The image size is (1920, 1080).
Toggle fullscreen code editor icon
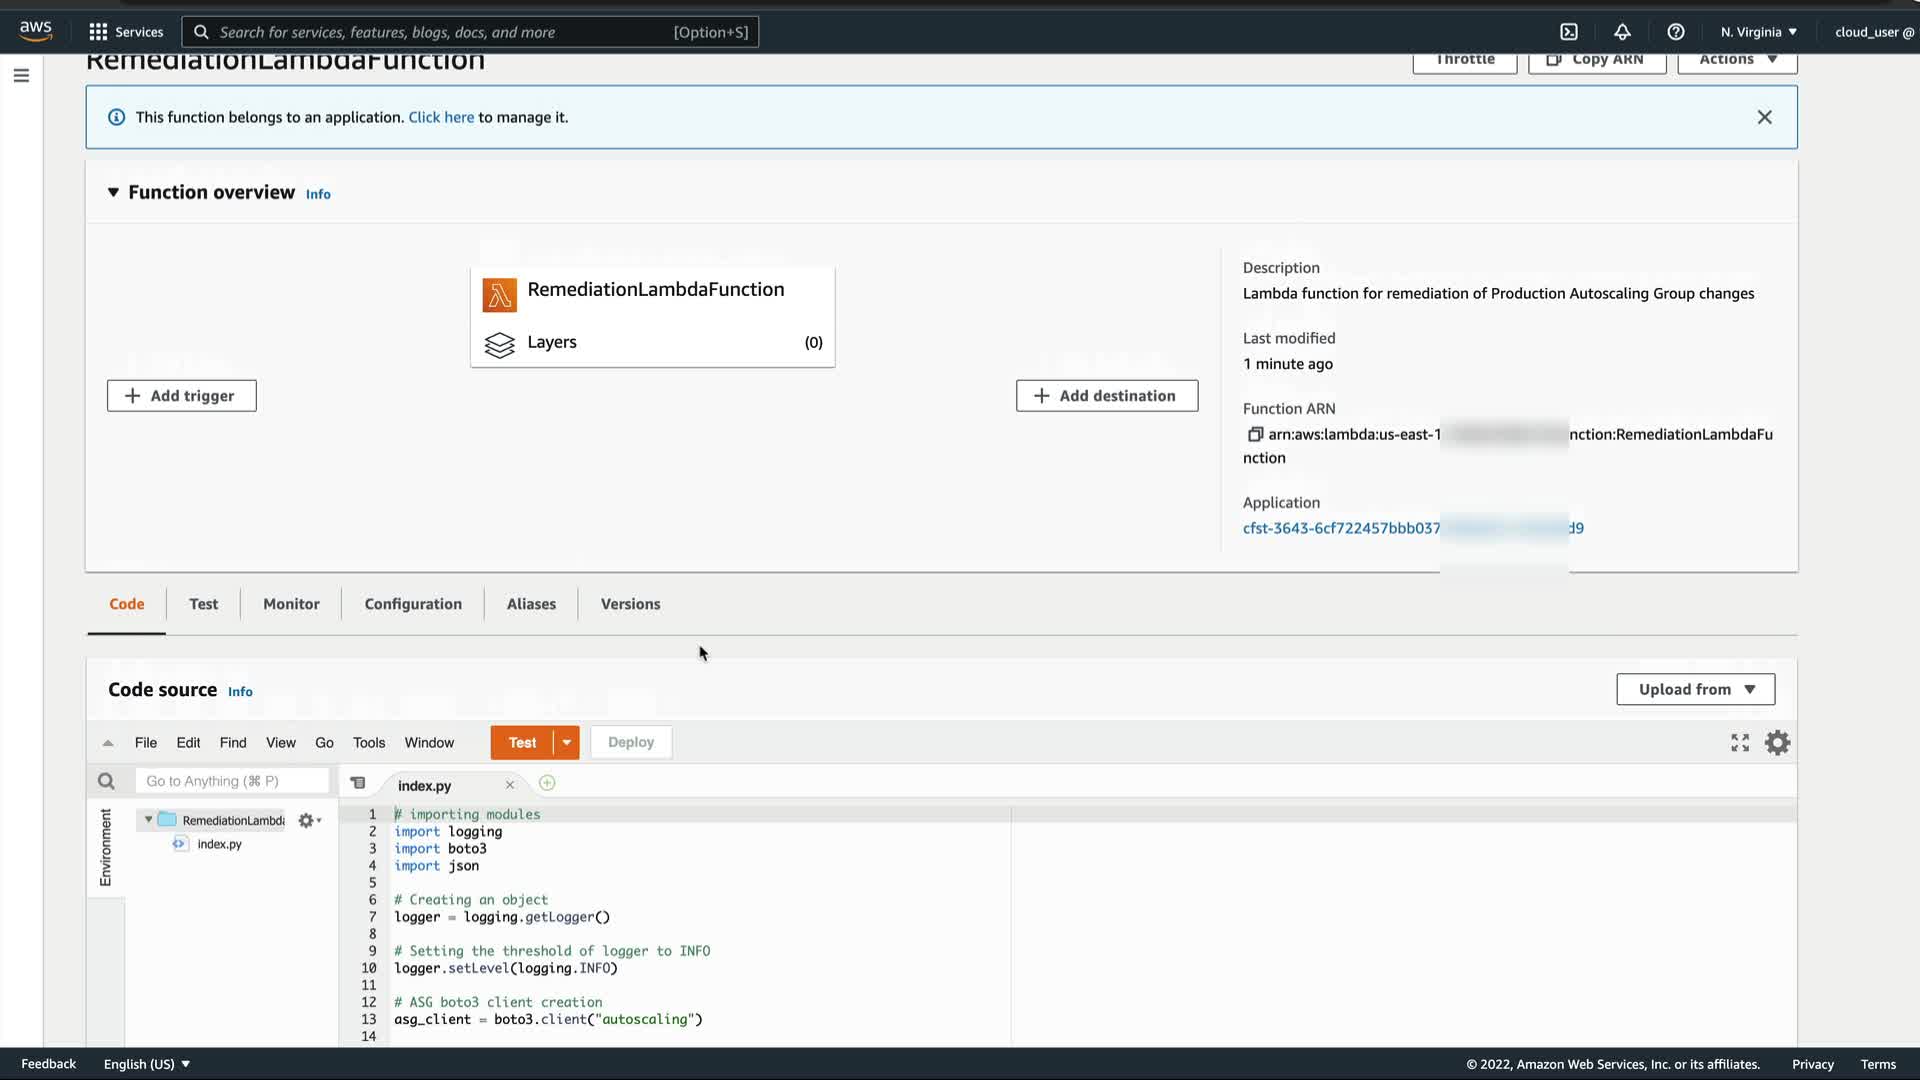pos(1740,743)
